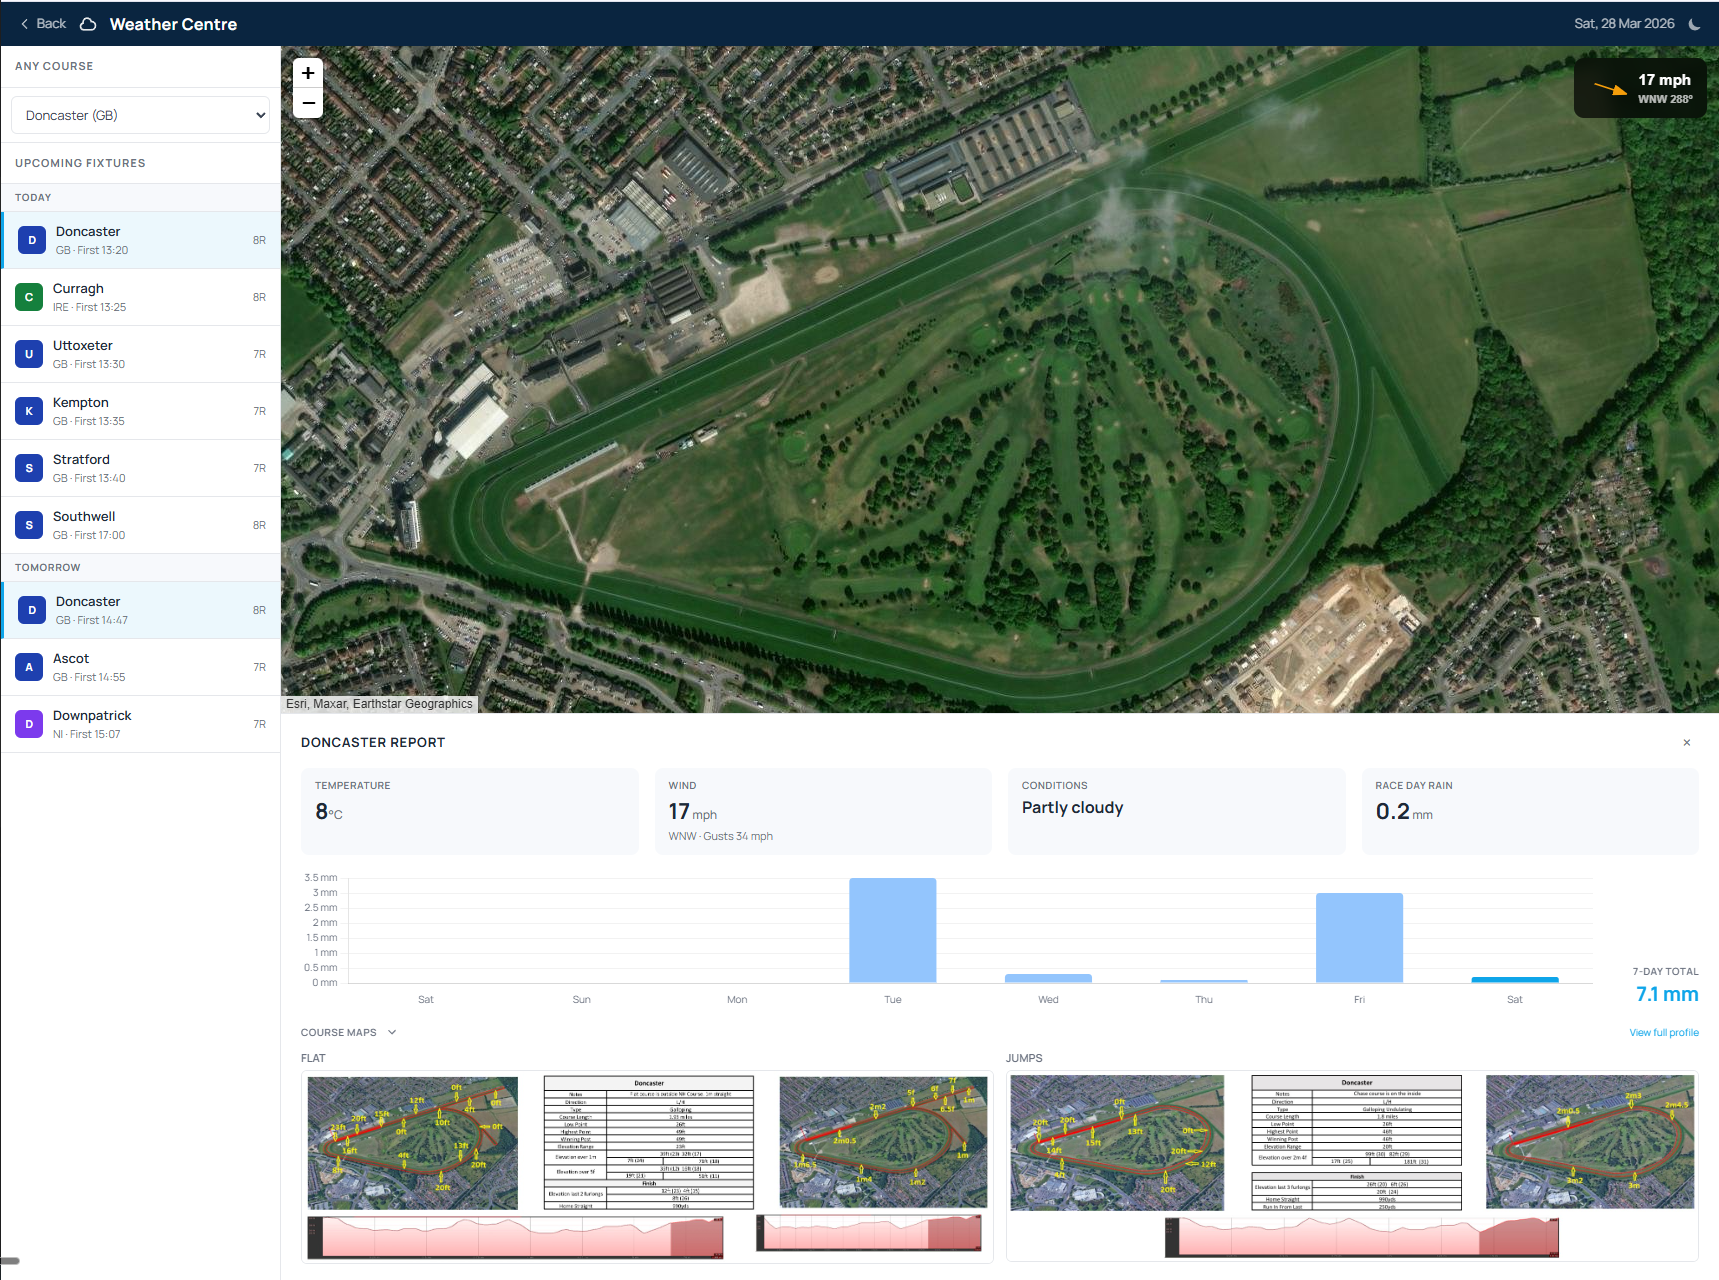1719x1280 pixels.
Task: Zoom out on the satellite map
Action: [308, 103]
